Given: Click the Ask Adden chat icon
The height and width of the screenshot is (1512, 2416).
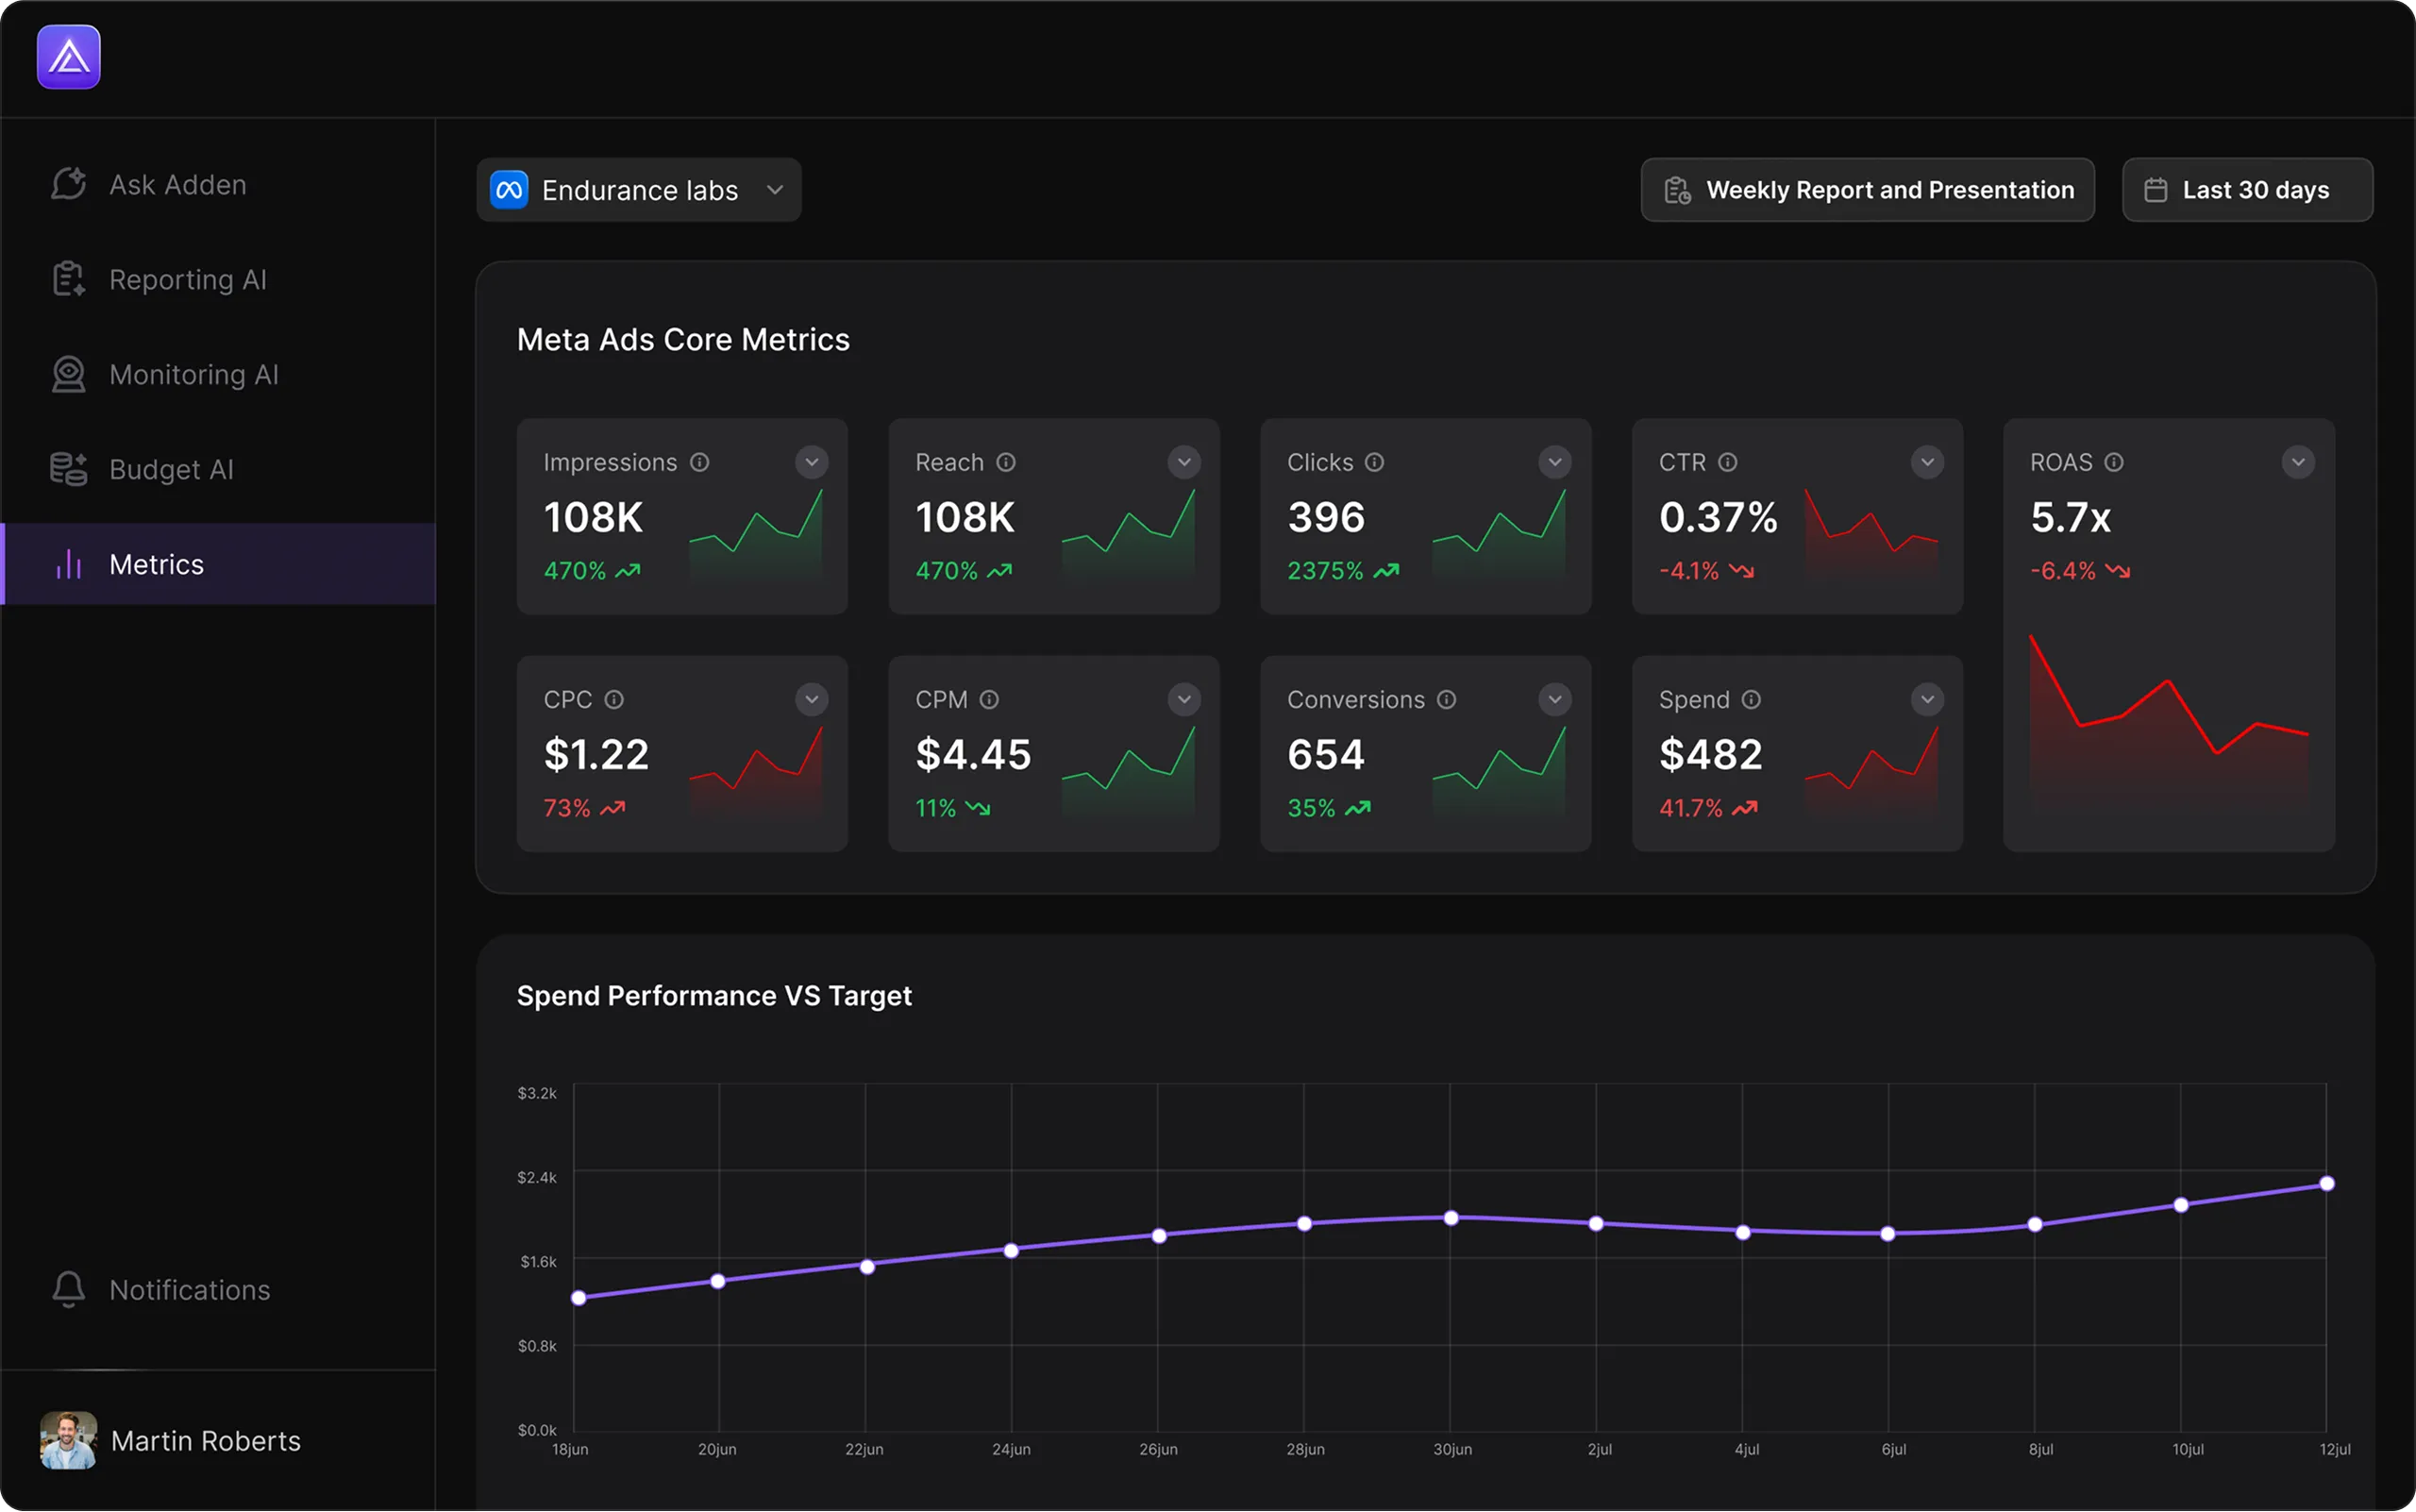Looking at the screenshot, I should [68, 184].
